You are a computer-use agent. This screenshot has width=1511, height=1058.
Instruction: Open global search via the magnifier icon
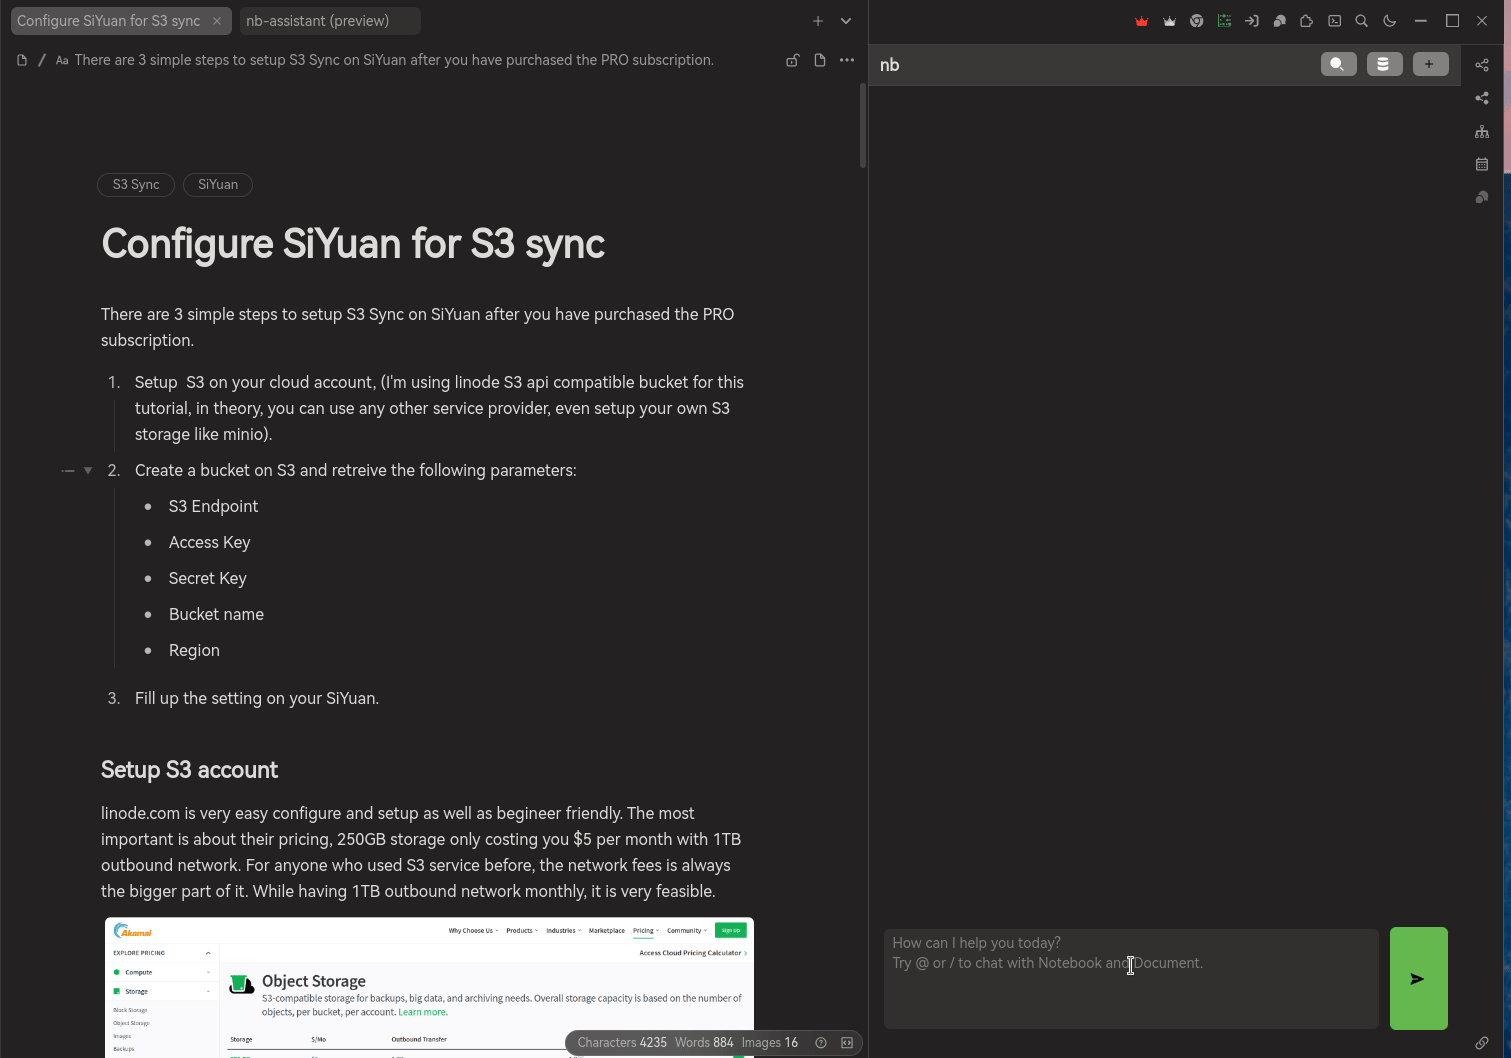[1361, 20]
